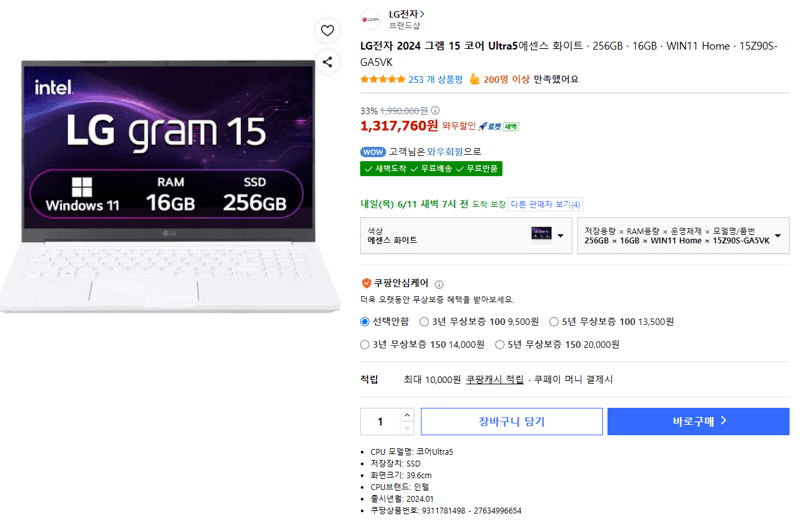
Task: Open 253 개 상품평 reviews link
Action: [435, 79]
